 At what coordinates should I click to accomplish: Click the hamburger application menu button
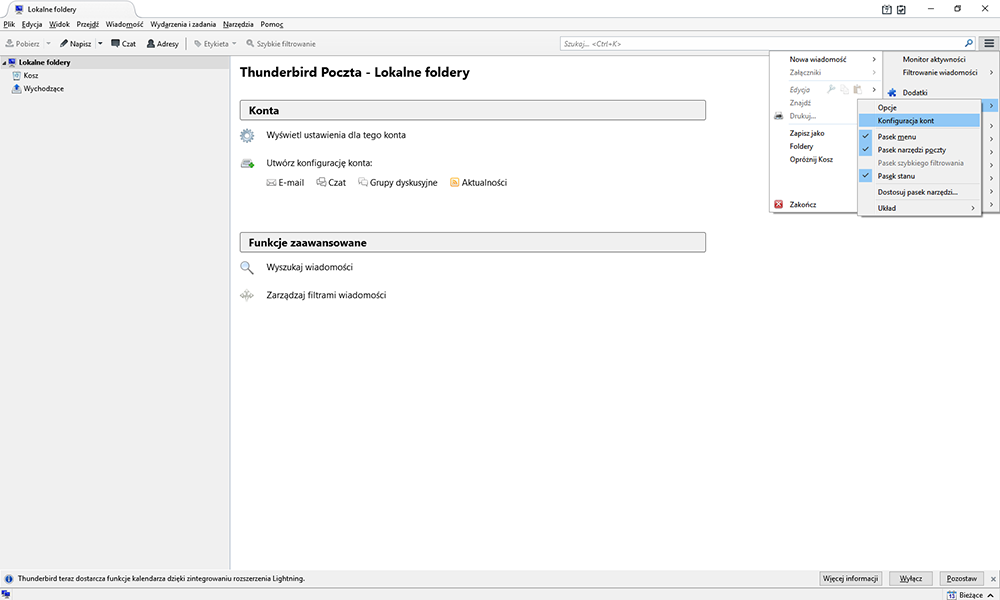pyautogui.click(x=989, y=43)
